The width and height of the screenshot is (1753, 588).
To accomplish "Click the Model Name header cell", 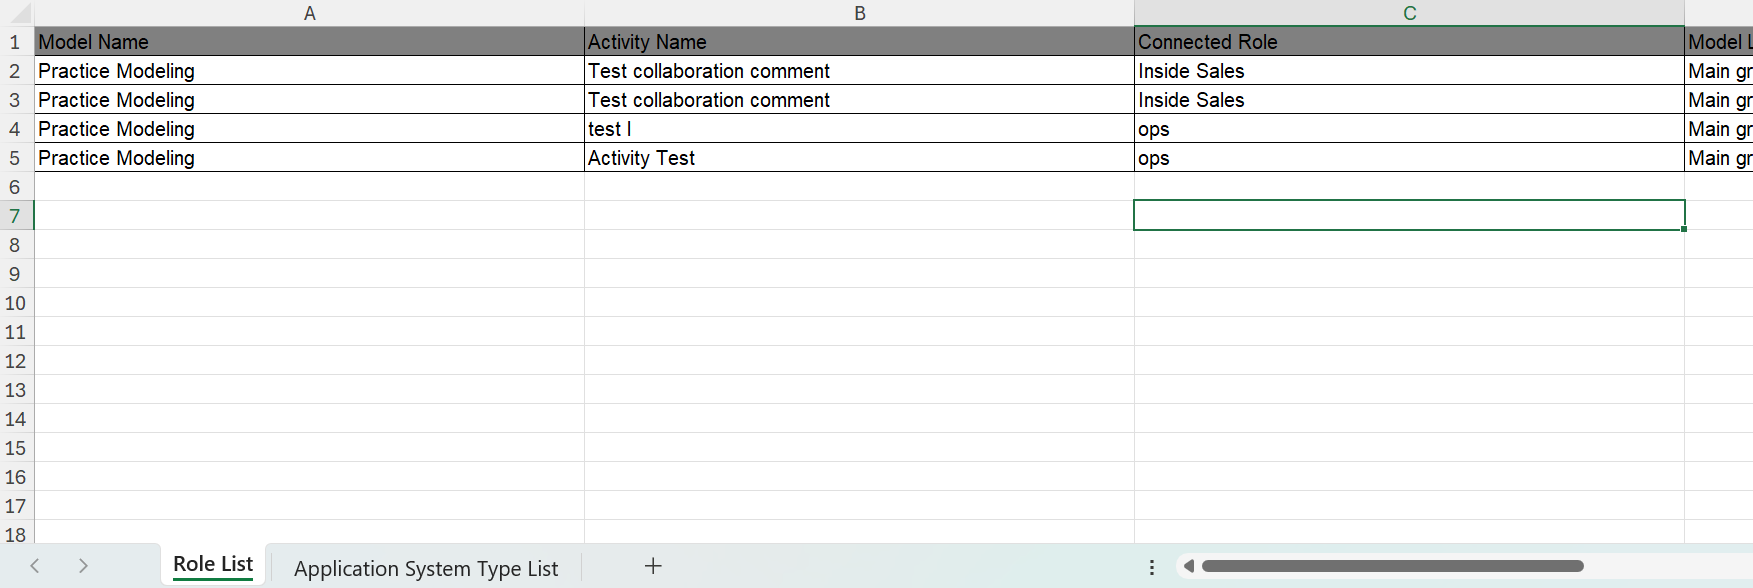I will [309, 42].
